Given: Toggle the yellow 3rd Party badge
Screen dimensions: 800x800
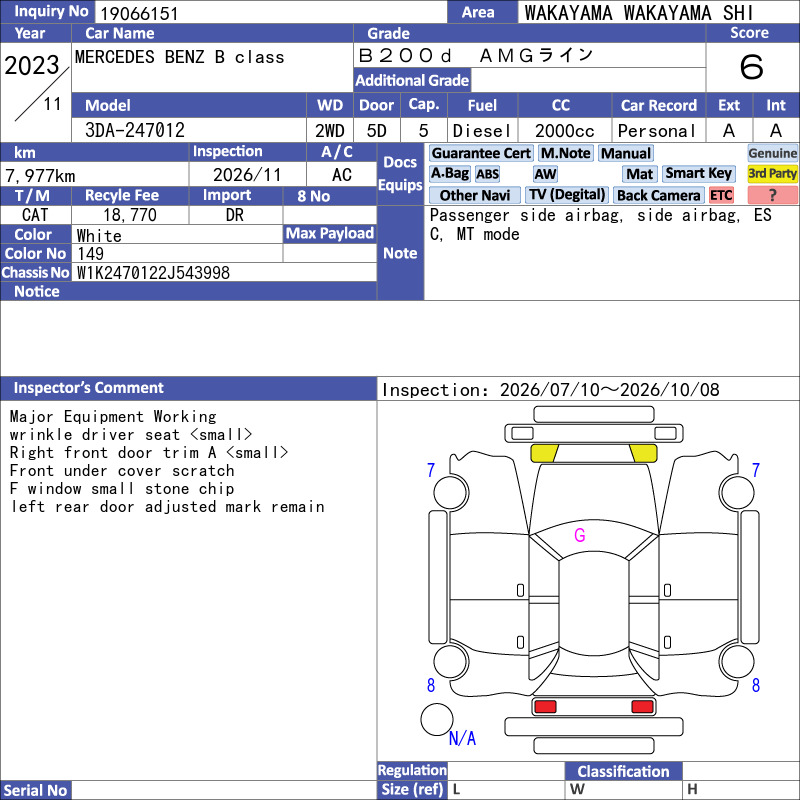Looking at the screenshot, I should (772, 173).
